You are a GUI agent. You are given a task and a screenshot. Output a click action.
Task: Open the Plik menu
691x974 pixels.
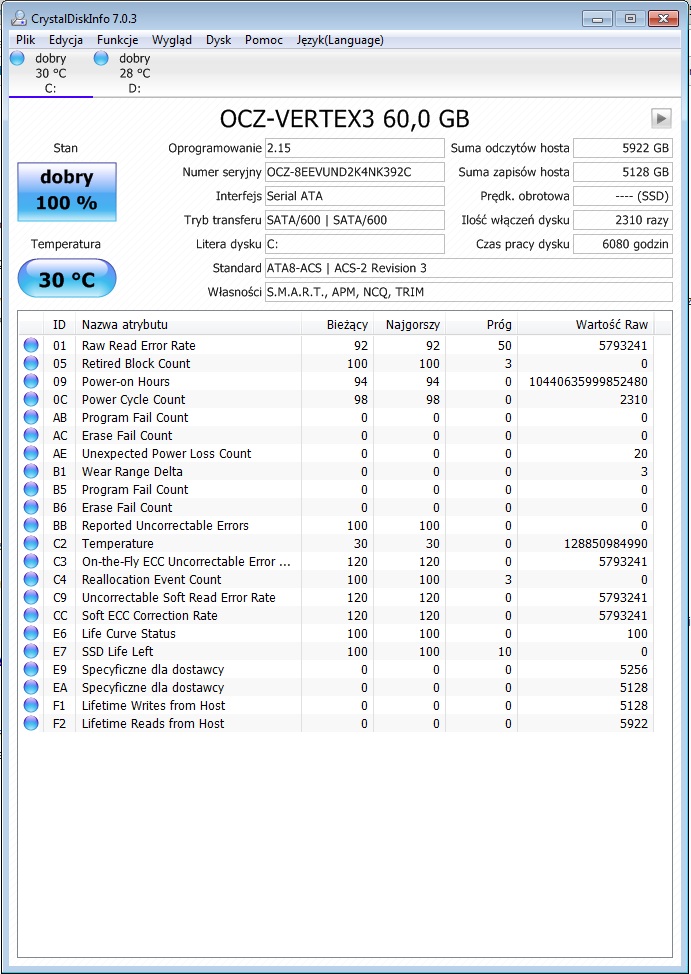click(x=25, y=40)
